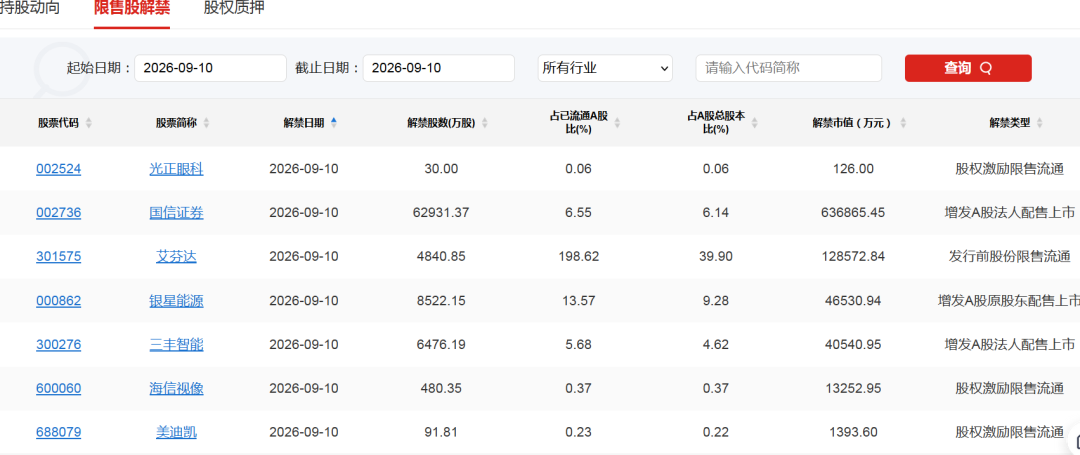Select the 198.62 percentage cell

[579, 257]
